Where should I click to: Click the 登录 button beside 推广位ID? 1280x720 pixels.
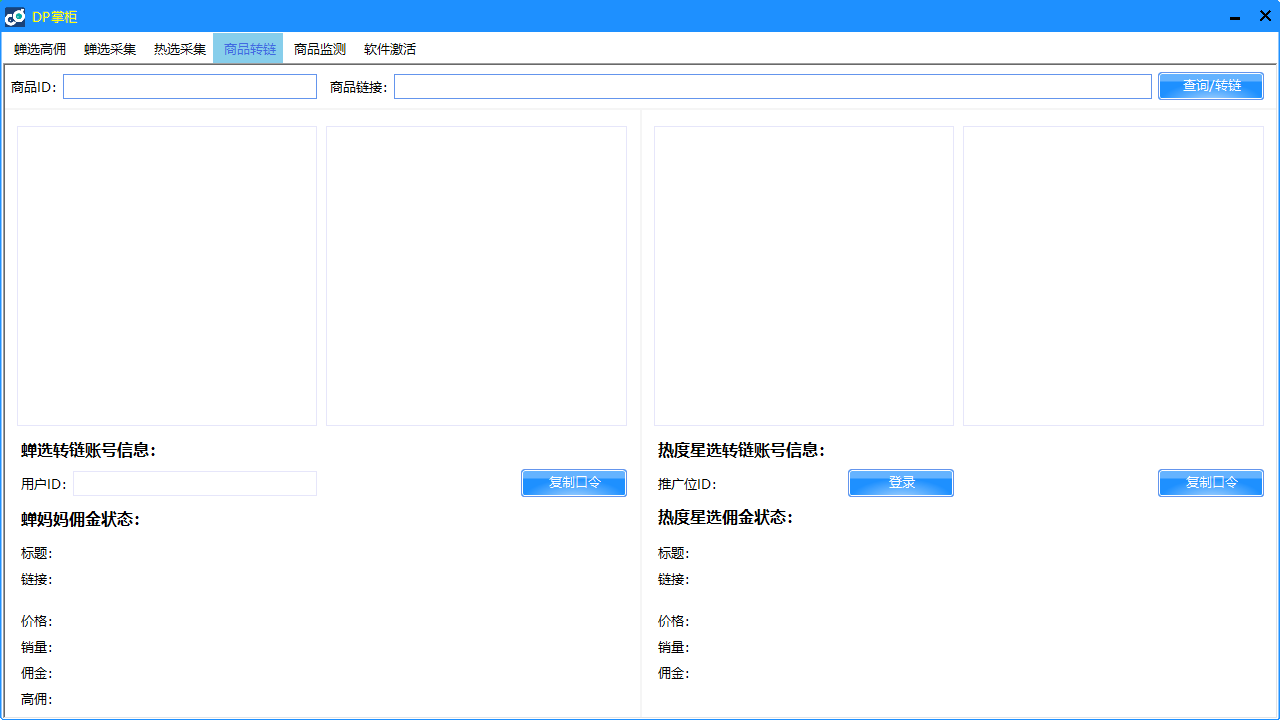(x=901, y=483)
